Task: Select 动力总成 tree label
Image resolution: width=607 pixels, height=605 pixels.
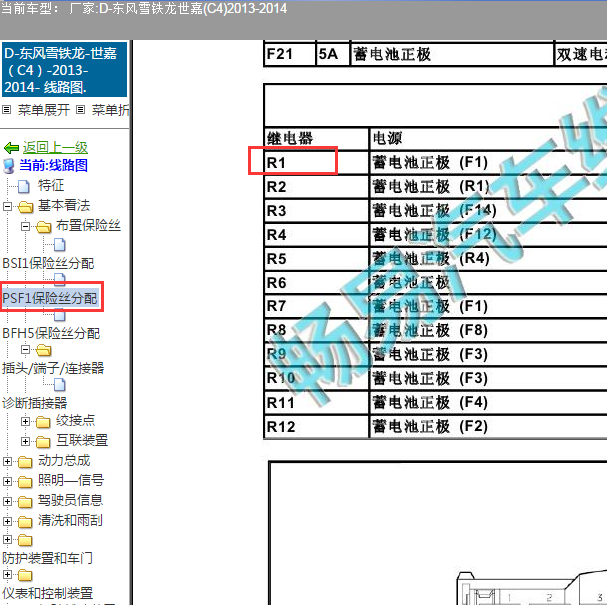Action: pyautogui.click(x=64, y=461)
